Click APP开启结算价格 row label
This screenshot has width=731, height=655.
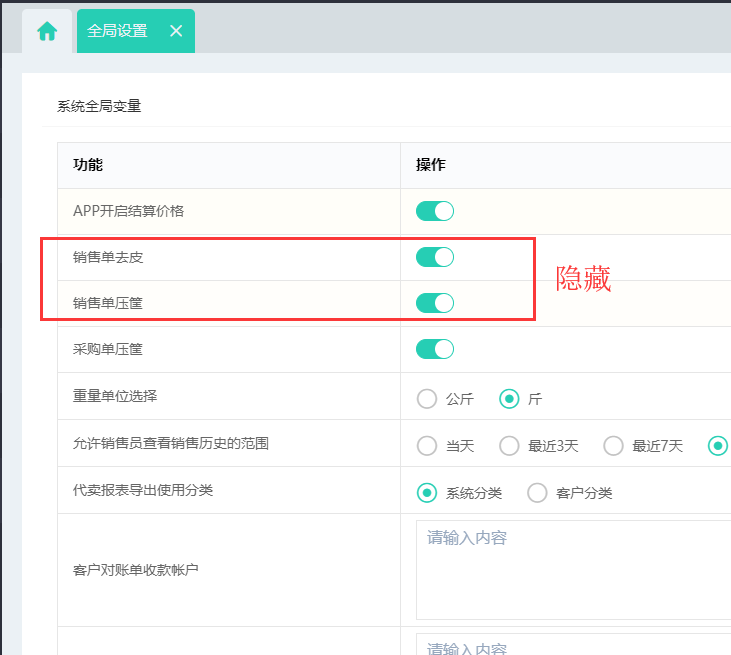128,211
